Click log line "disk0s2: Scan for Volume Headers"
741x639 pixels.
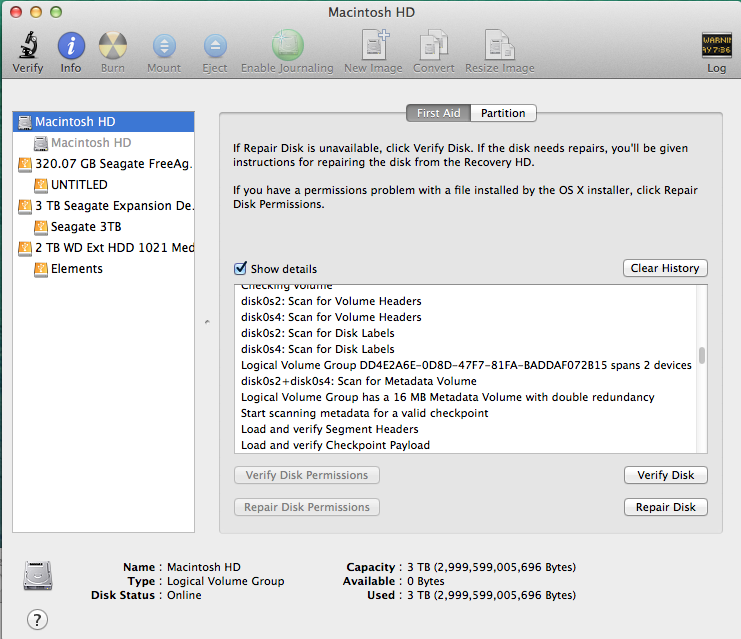[x=331, y=301]
